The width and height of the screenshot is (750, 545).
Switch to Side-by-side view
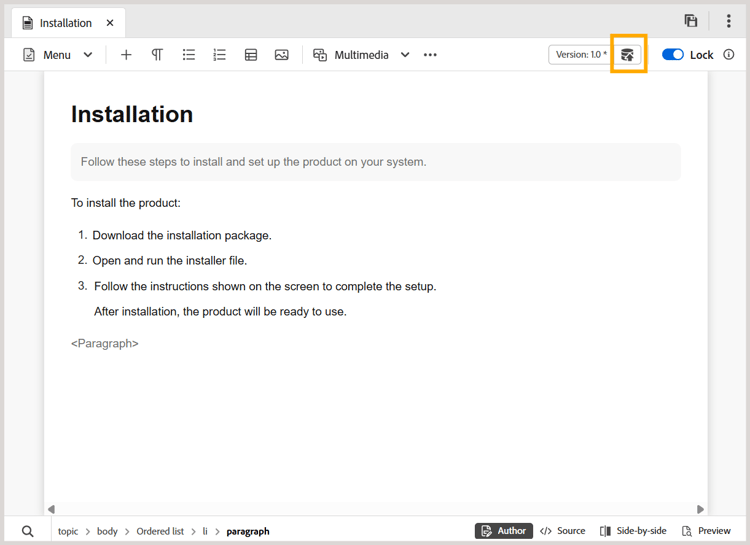coord(633,531)
